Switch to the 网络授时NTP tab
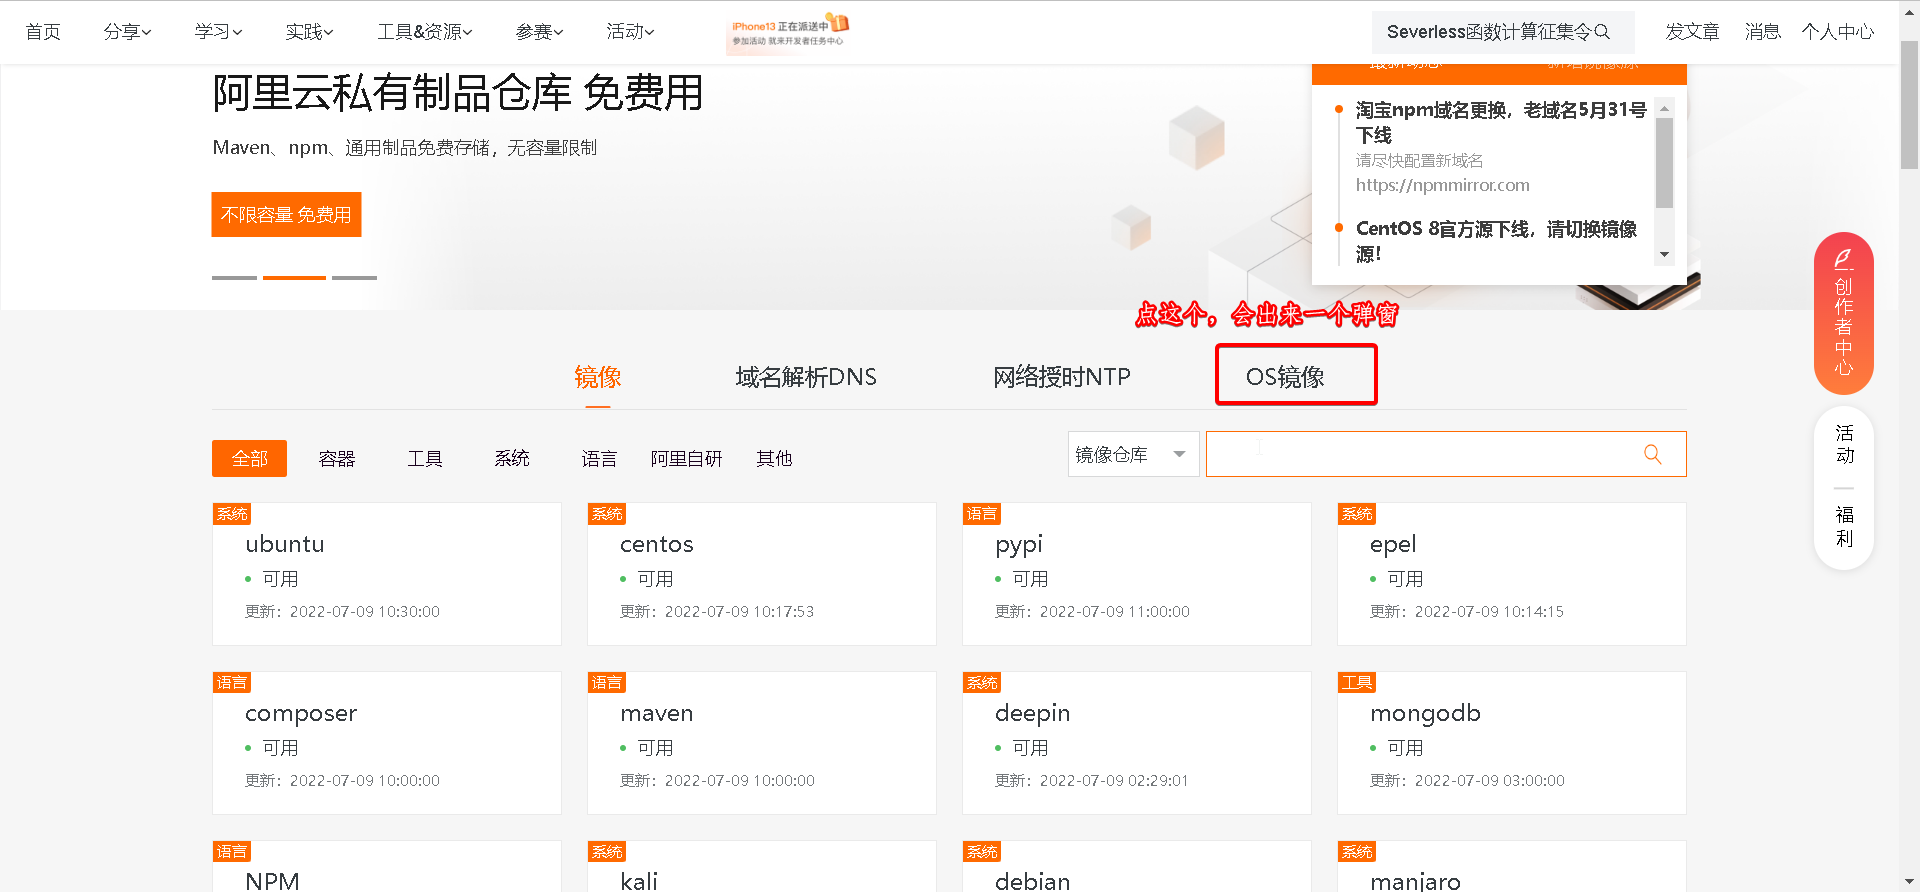Image resolution: width=1920 pixels, height=892 pixels. tap(1061, 377)
